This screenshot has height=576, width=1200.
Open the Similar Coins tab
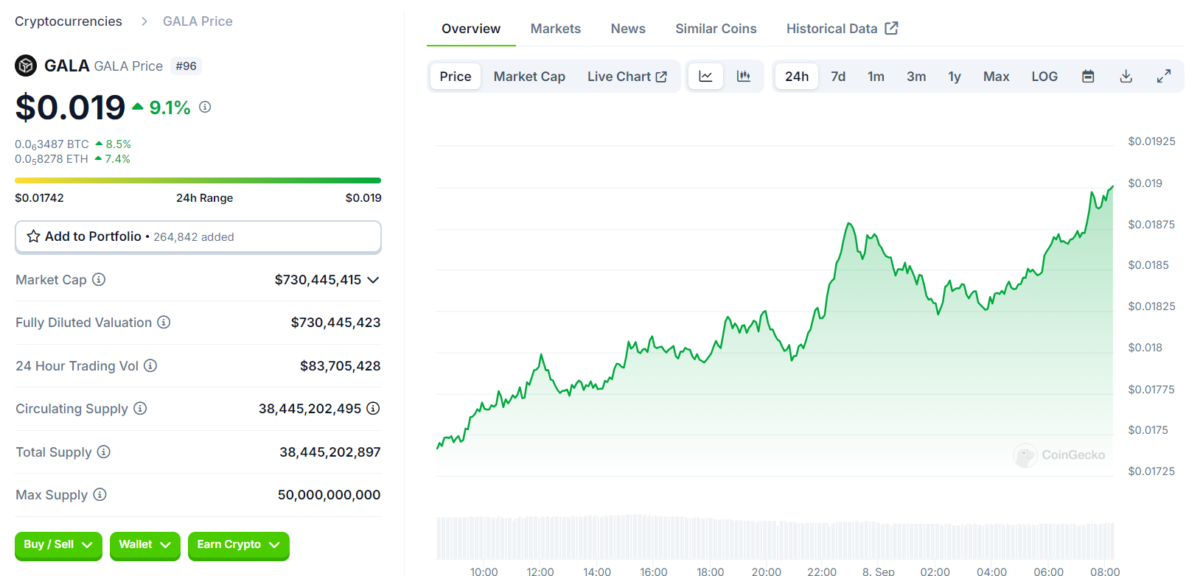tap(716, 29)
